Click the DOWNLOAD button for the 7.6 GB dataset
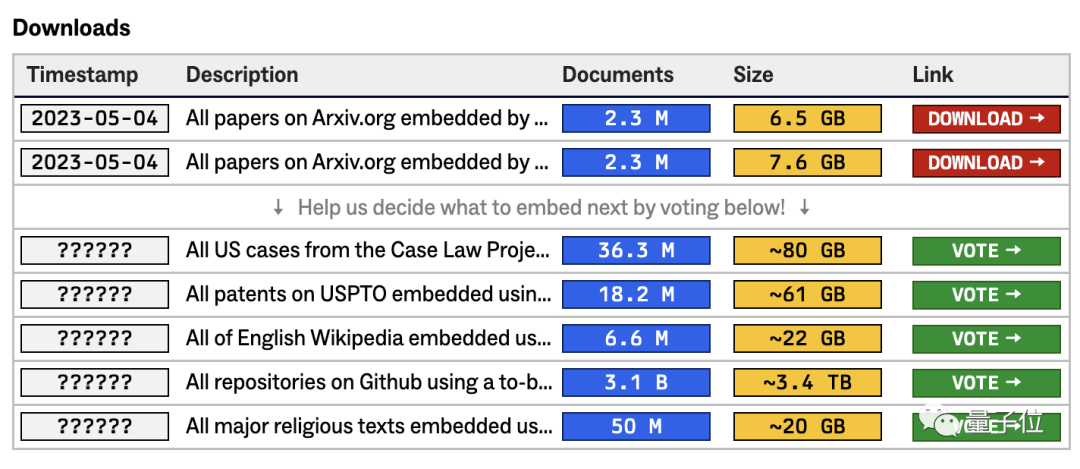1080x469 pixels. [x=986, y=163]
